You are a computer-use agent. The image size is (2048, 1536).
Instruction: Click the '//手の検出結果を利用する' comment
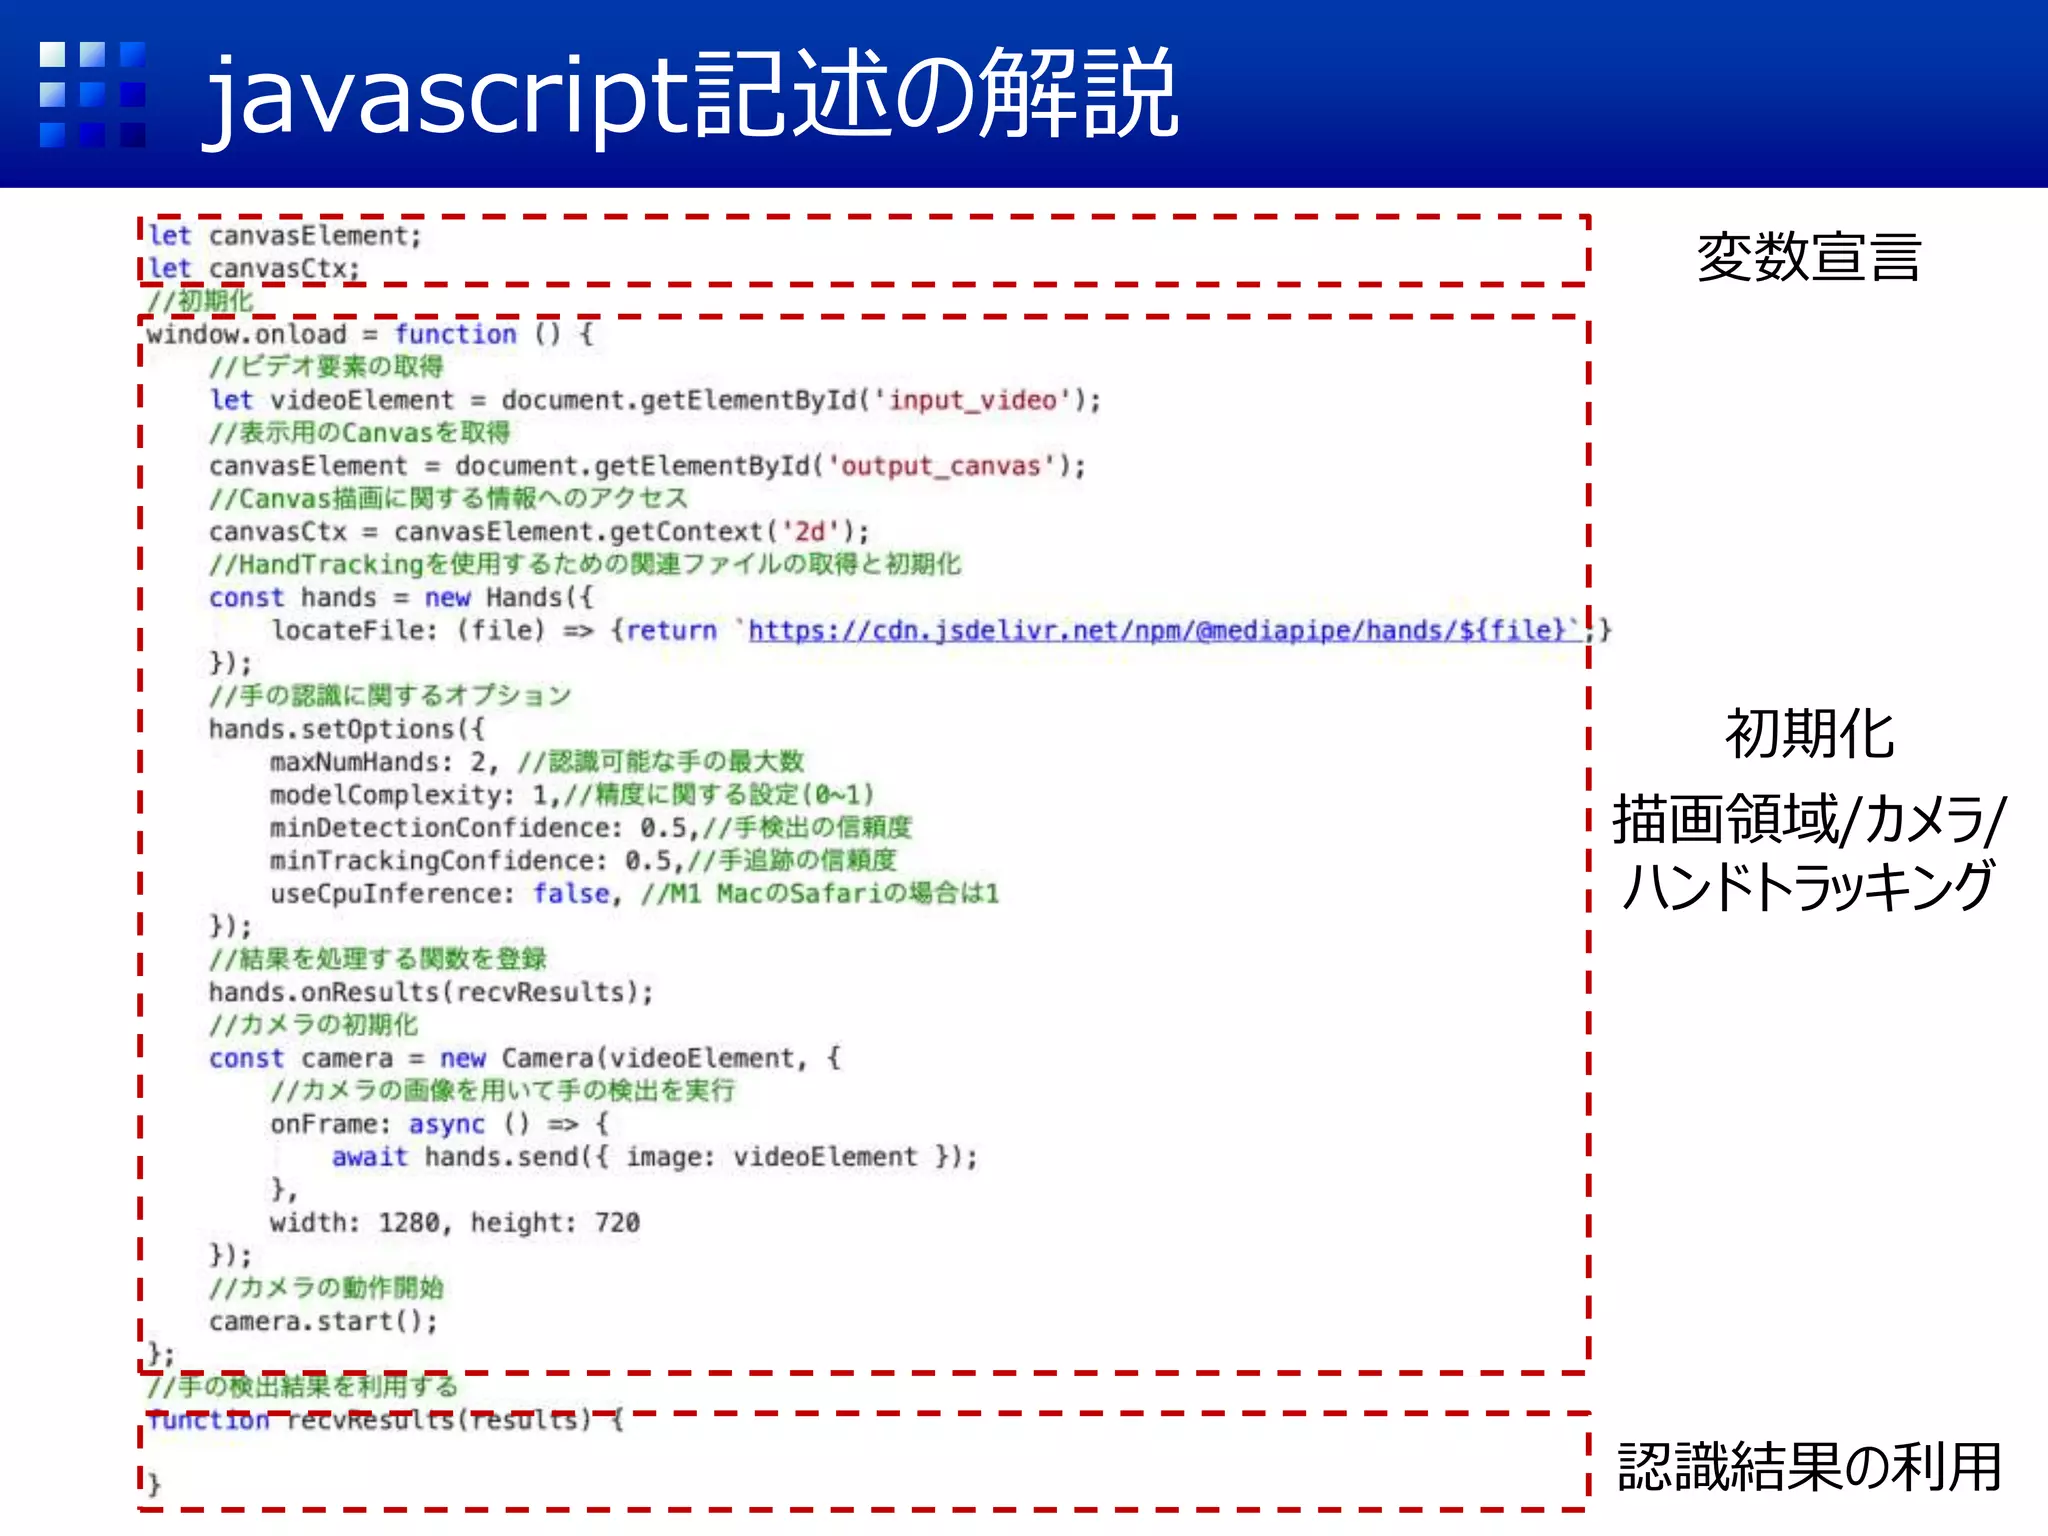(x=302, y=1387)
